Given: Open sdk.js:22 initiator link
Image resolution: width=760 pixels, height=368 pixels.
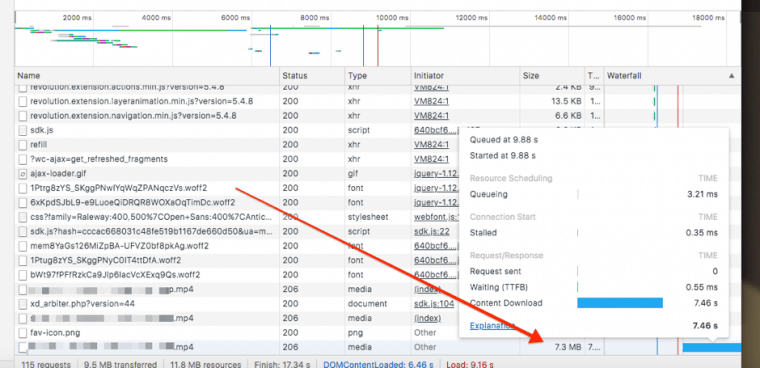Looking at the screenshot, I should 431,231.
